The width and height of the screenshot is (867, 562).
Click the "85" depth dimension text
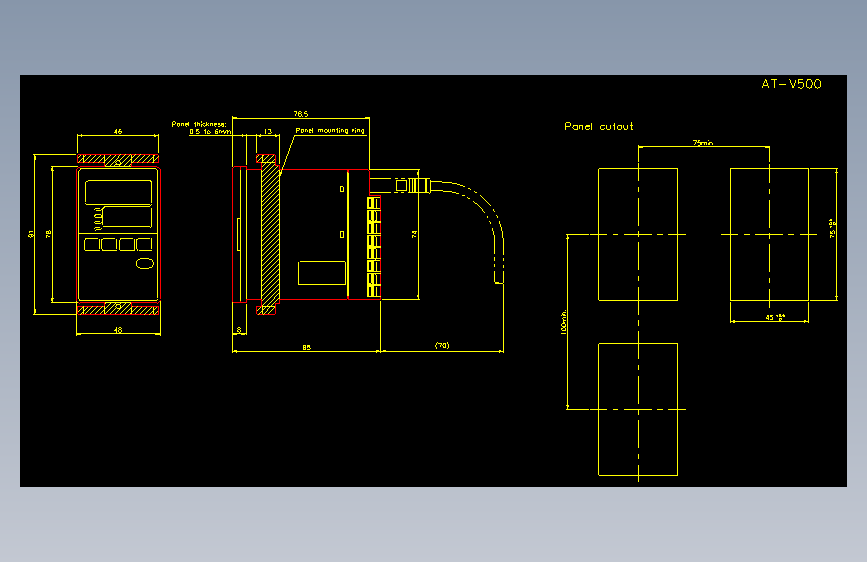[x=306, y=347]
